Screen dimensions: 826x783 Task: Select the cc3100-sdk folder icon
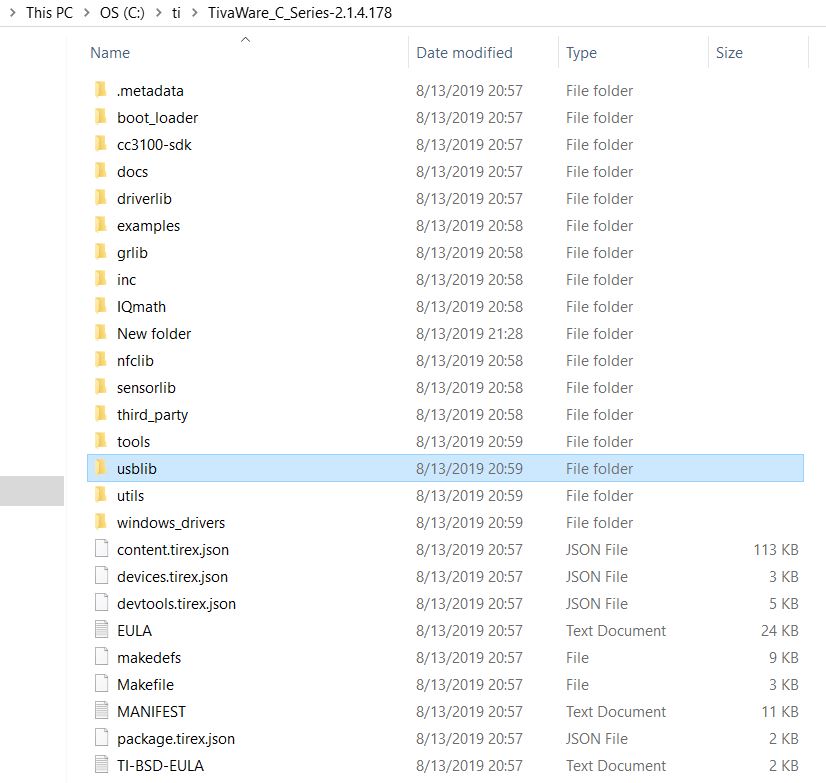[101, 143]
